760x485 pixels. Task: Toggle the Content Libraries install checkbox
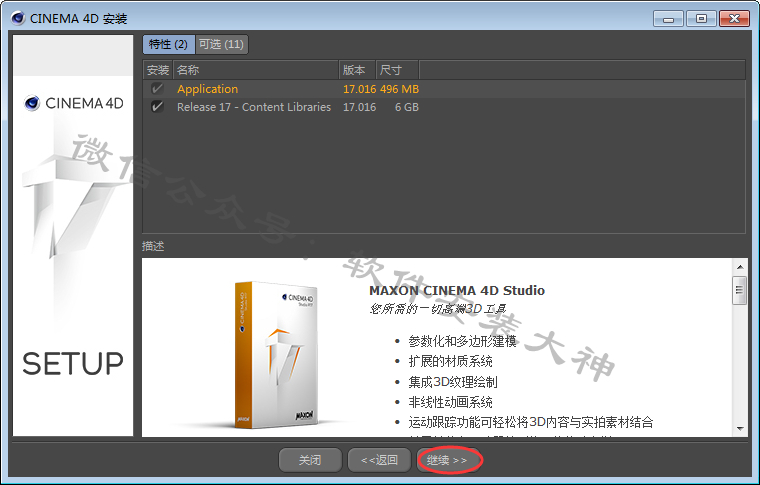[x=157, y=107]
